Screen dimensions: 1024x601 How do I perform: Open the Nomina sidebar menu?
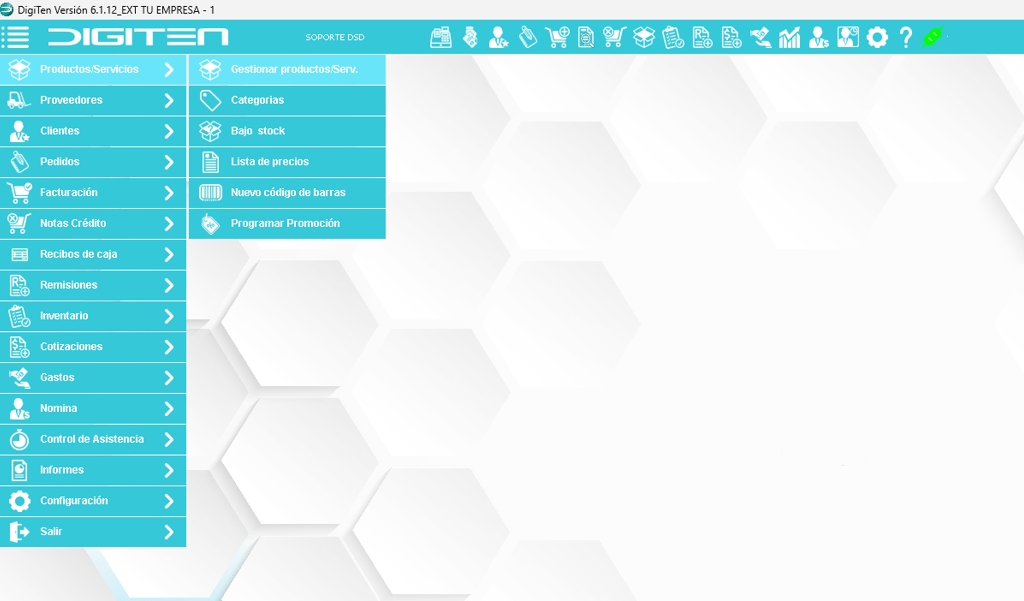click(x=93, y=408)
